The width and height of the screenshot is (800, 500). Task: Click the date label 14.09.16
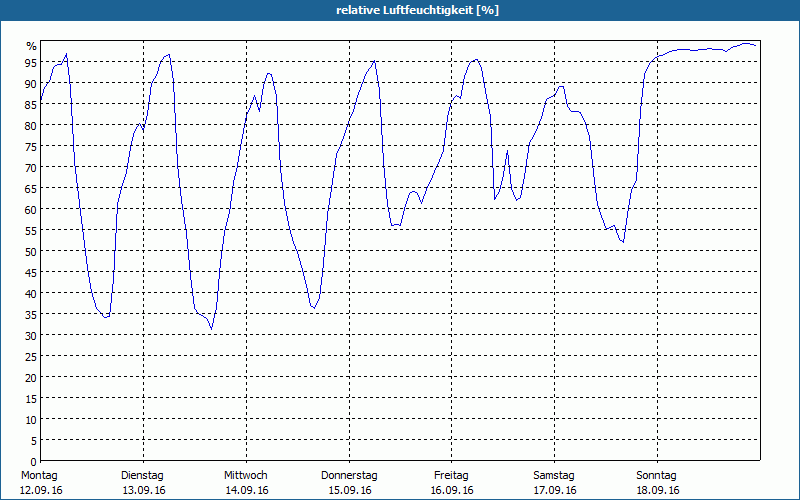pyautogui.click(x=247, y=490)
